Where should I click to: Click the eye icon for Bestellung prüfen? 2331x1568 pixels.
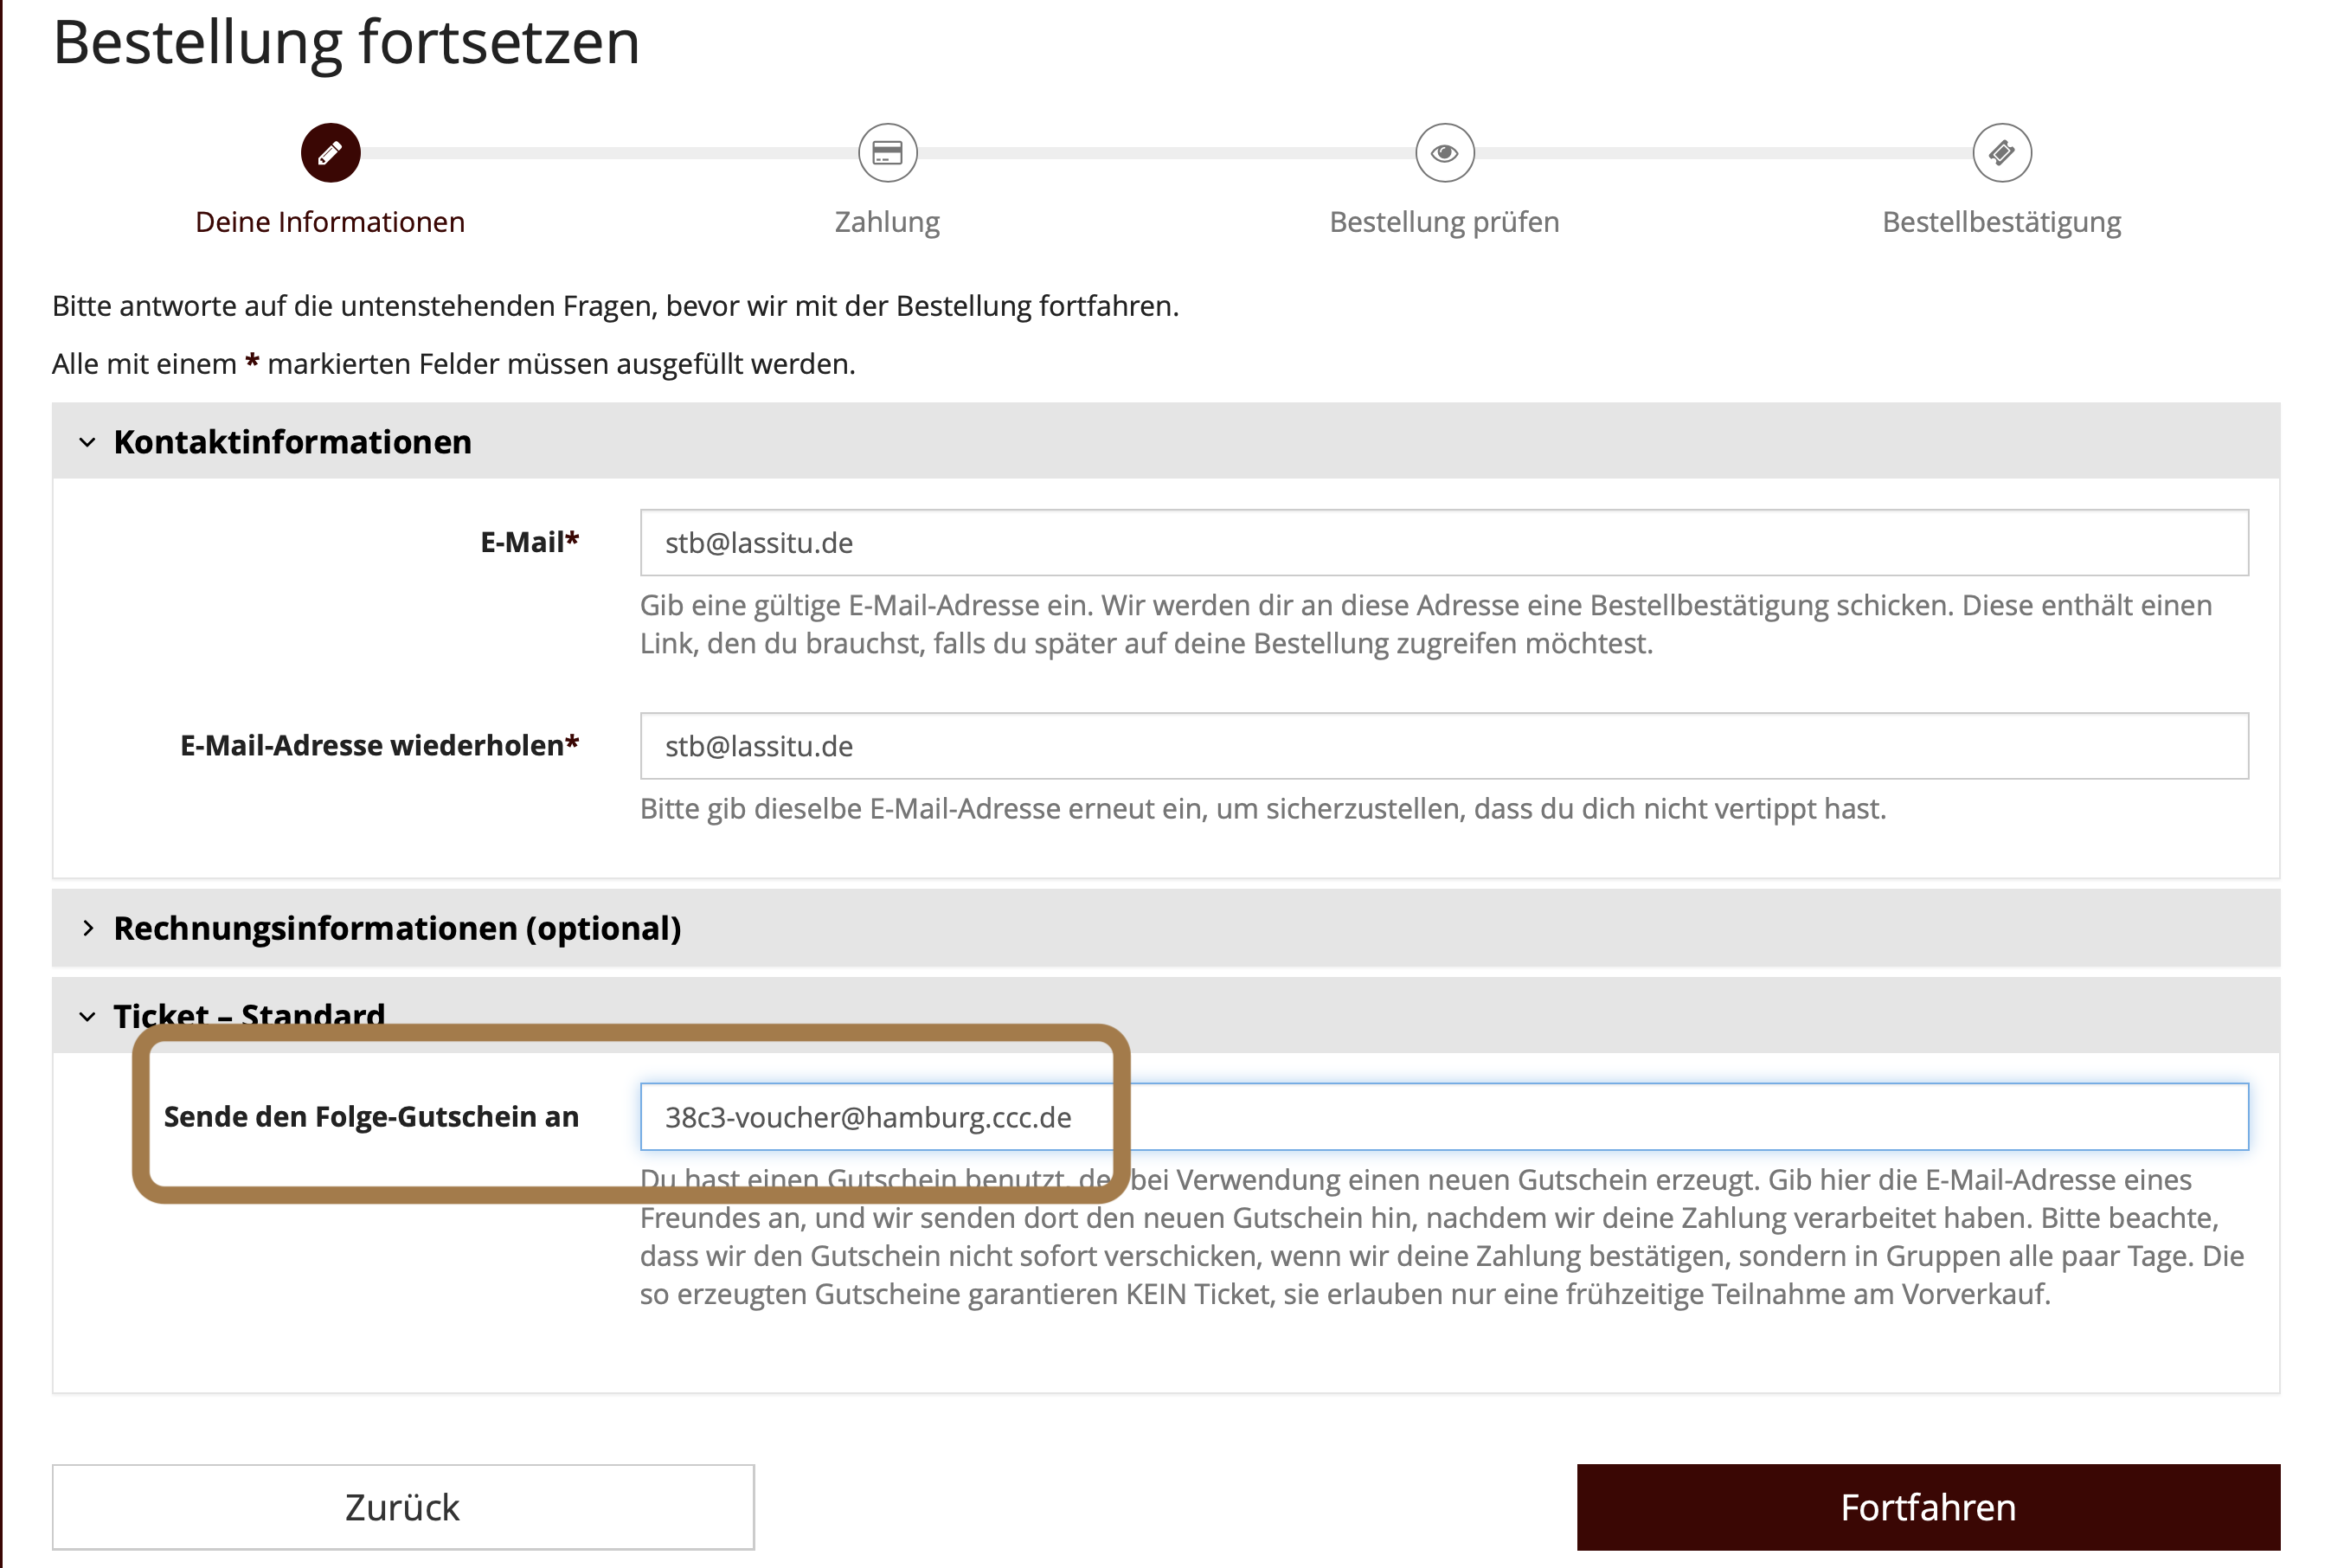pos(1444,153)
